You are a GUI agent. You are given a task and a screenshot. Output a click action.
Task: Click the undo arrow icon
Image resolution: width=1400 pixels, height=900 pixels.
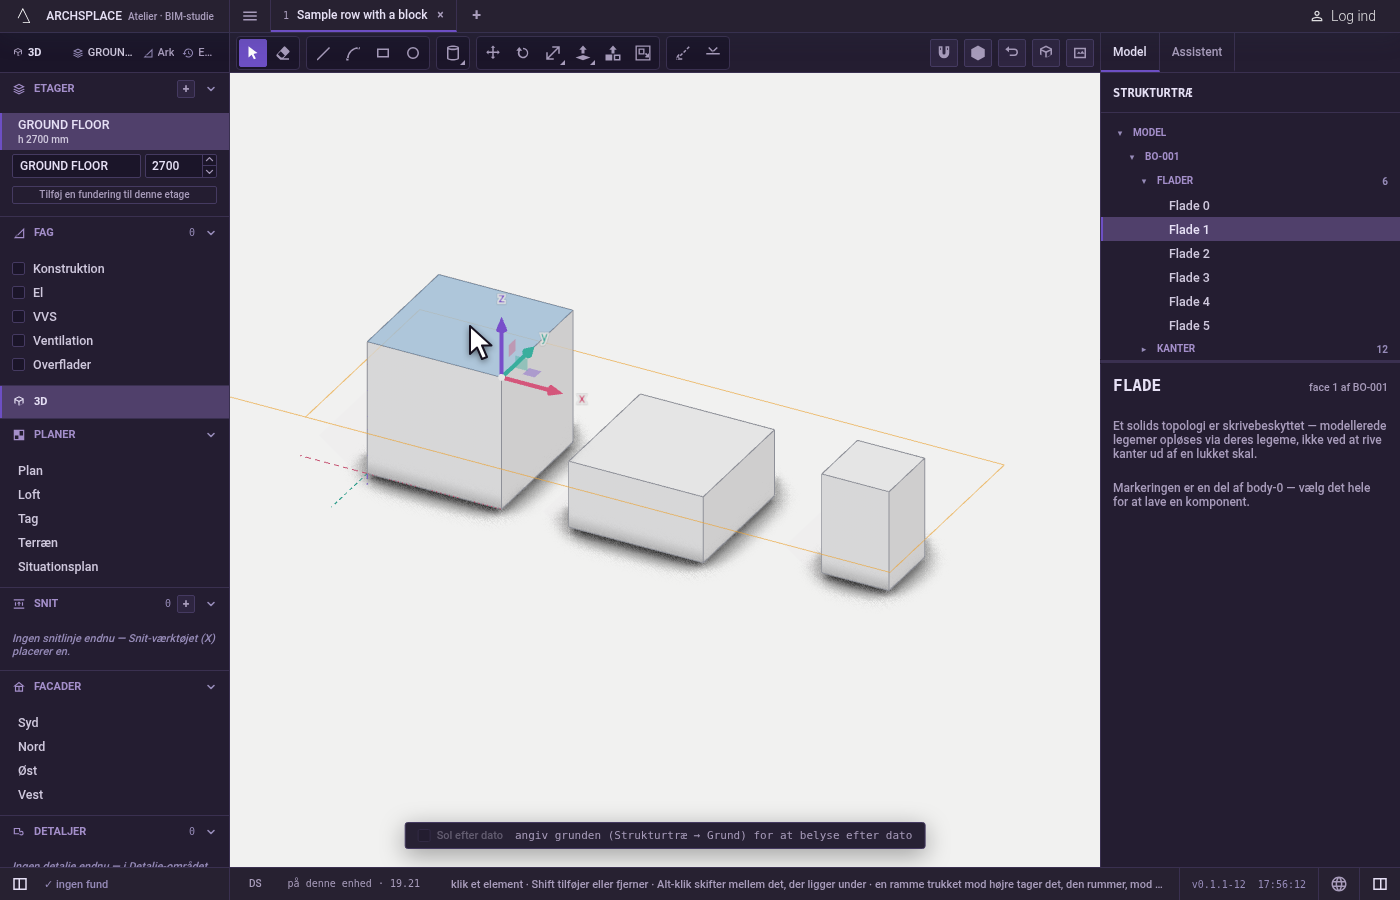point(1012,53)
